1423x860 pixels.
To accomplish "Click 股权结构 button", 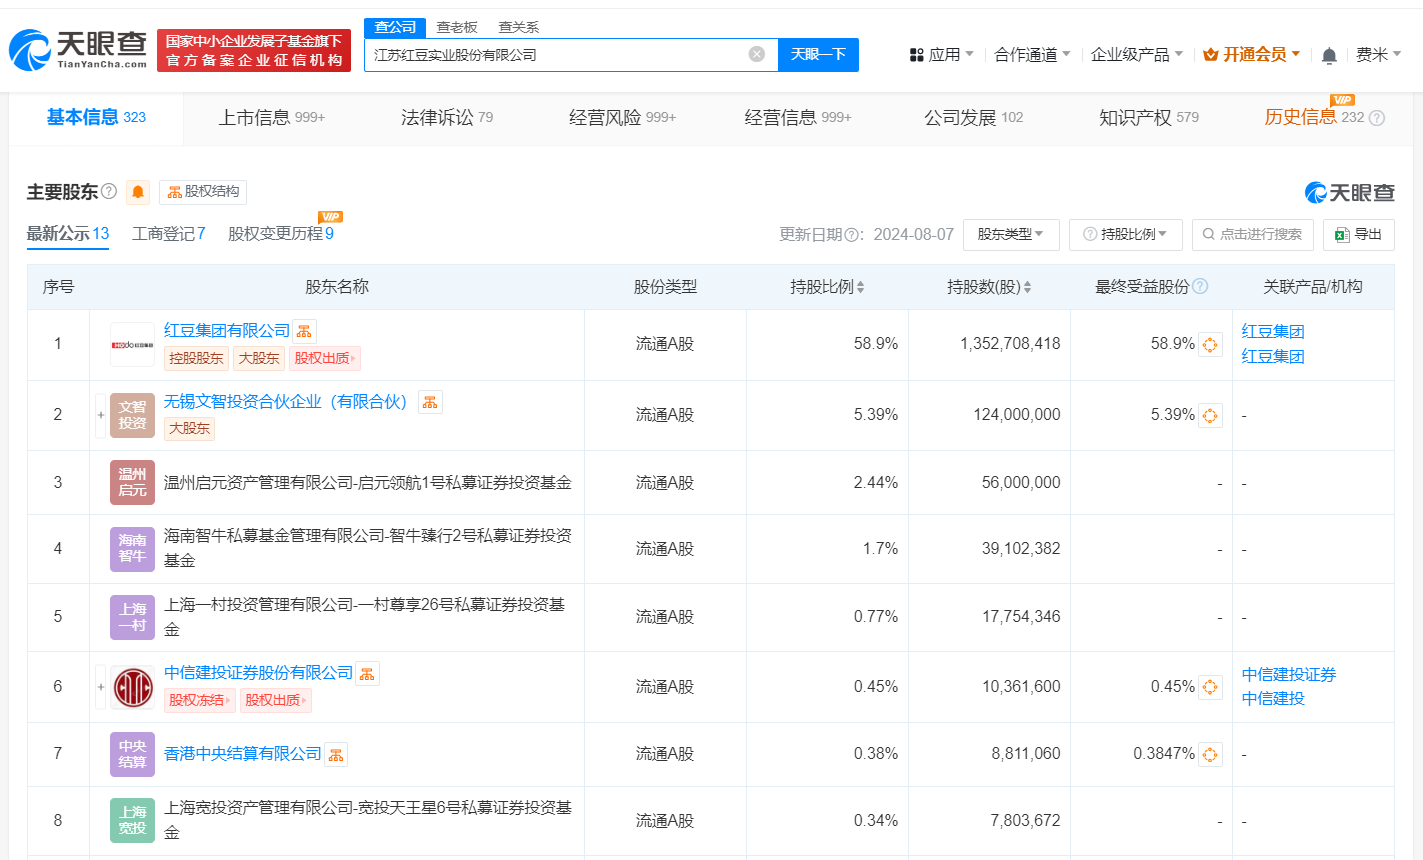I will tap(203, 192).
